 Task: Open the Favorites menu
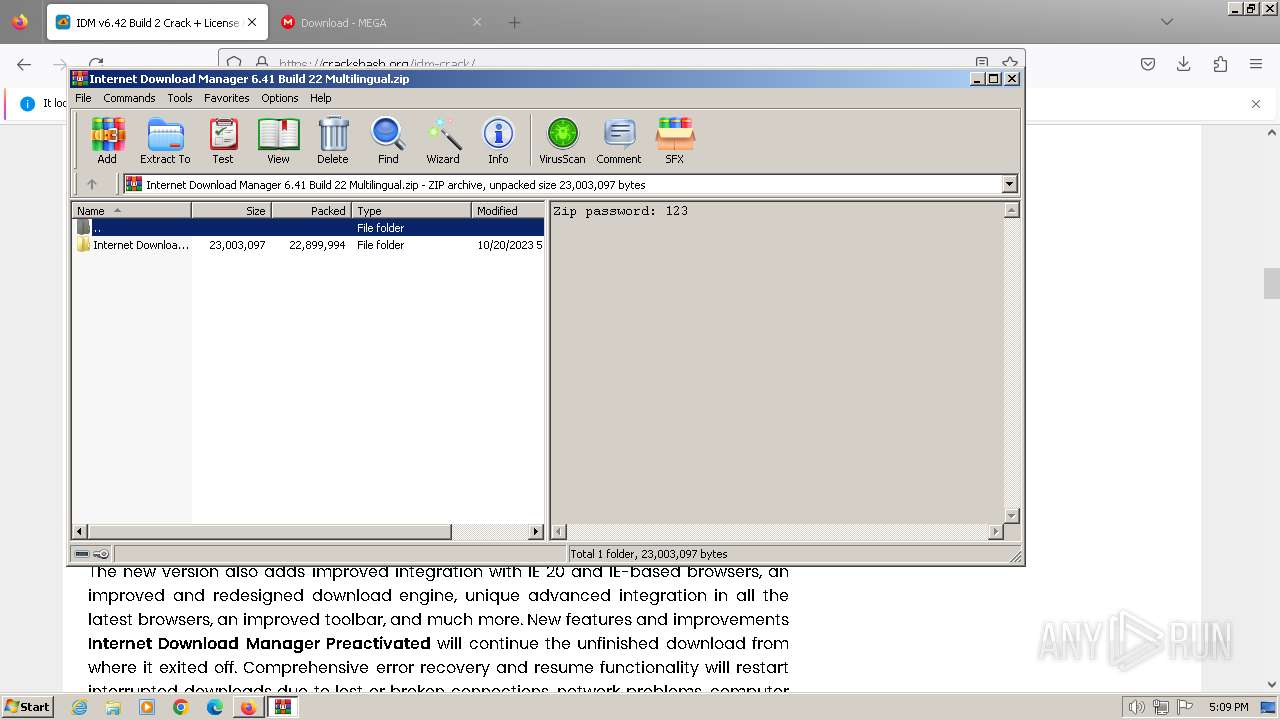227,98
